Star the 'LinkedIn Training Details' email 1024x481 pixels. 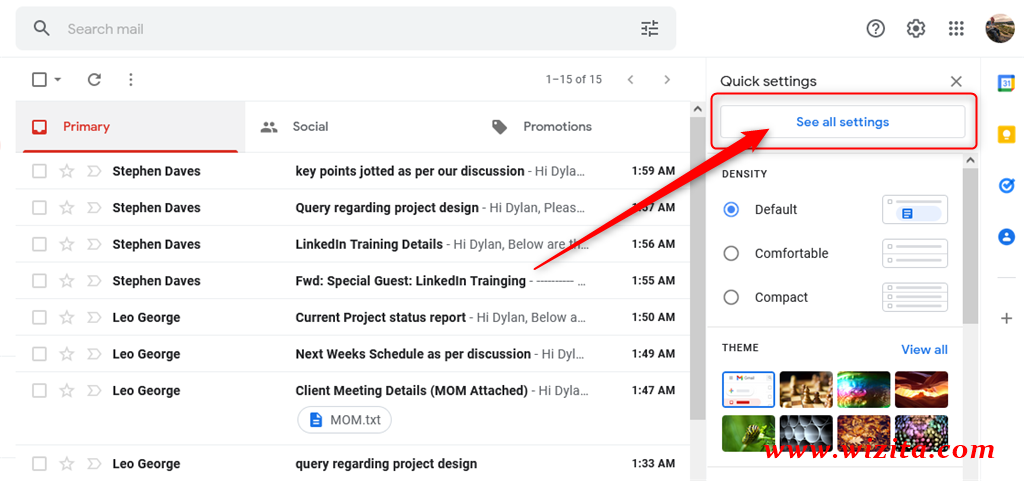(x=67, y=244)
